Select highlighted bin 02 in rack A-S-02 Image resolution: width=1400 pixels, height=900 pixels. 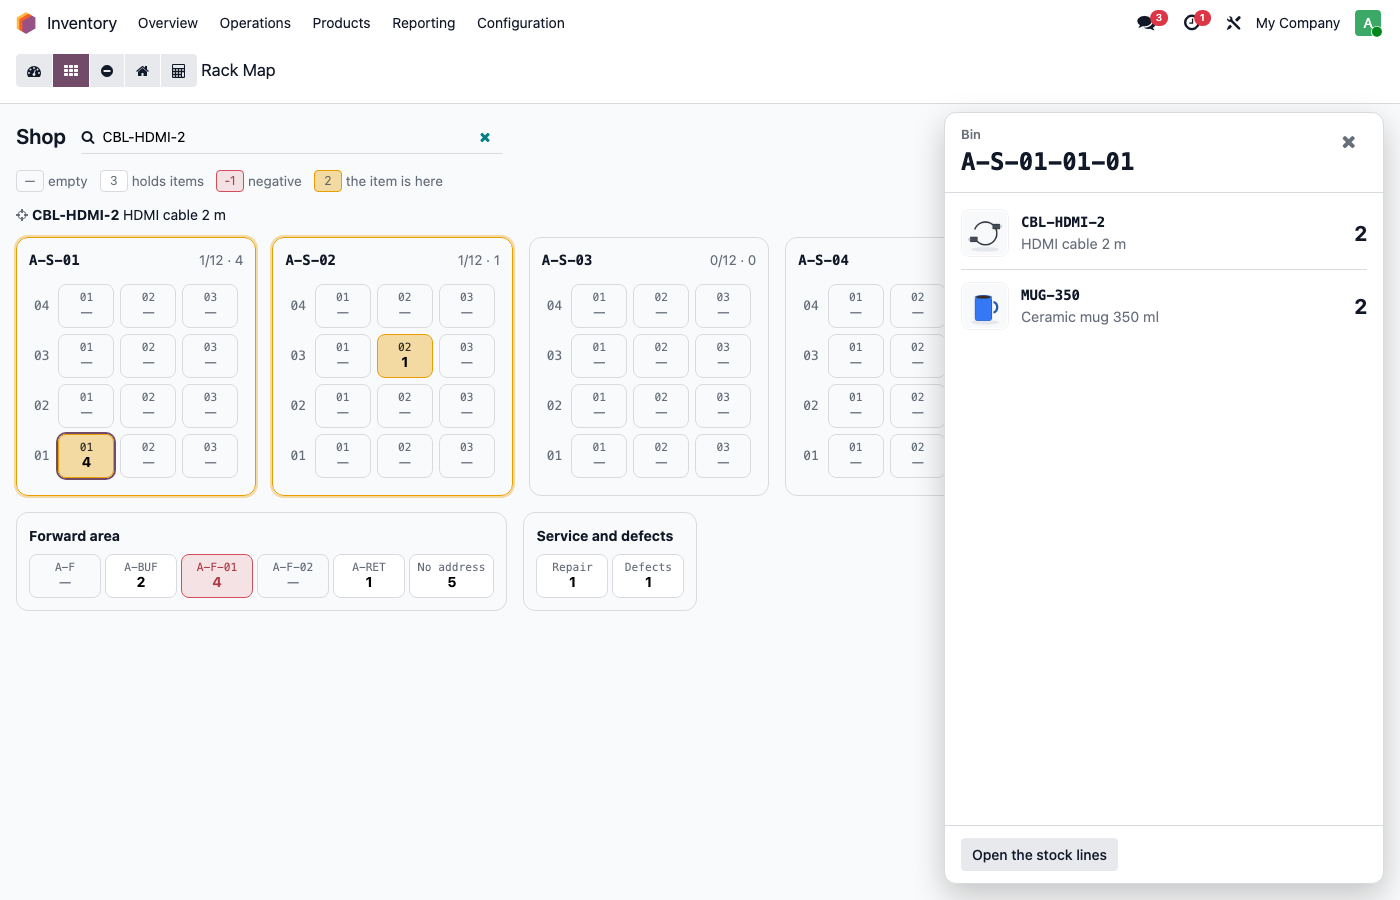(x=405, y=355)
